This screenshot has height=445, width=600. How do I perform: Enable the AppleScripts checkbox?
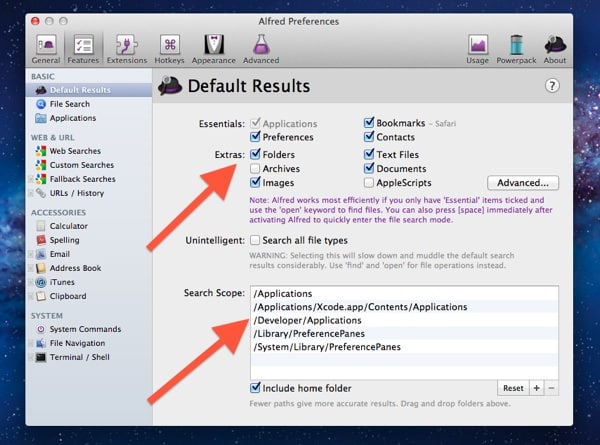click(369, 183)
